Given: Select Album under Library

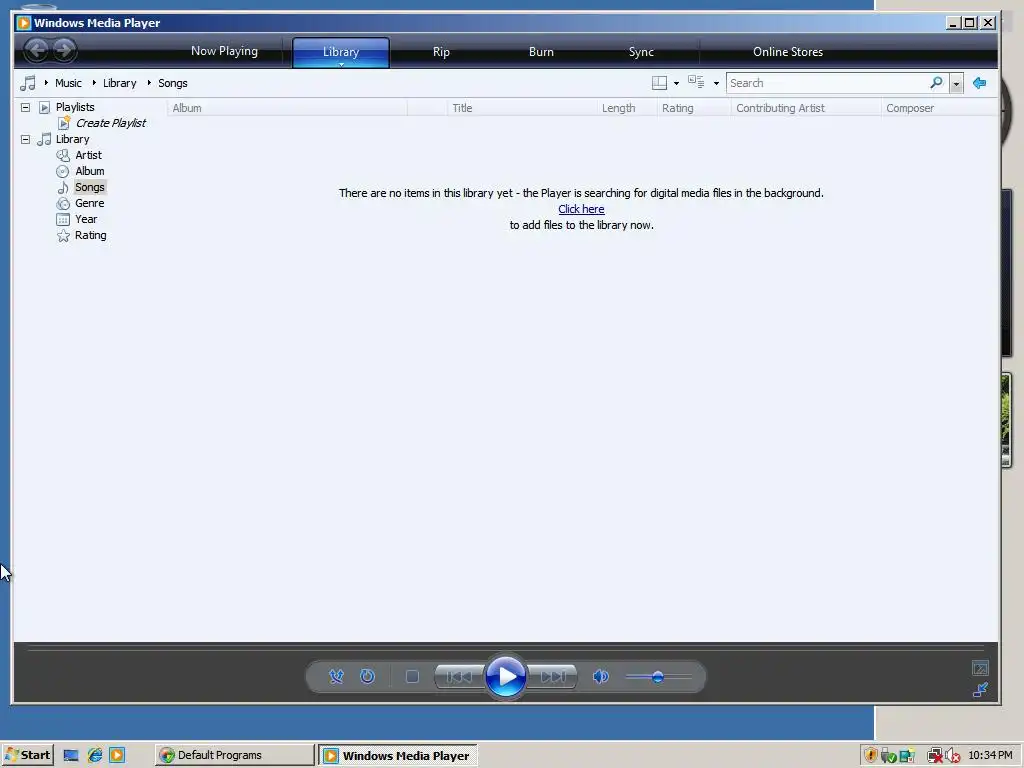Looking at the screenshot, I should coord(89,171).
